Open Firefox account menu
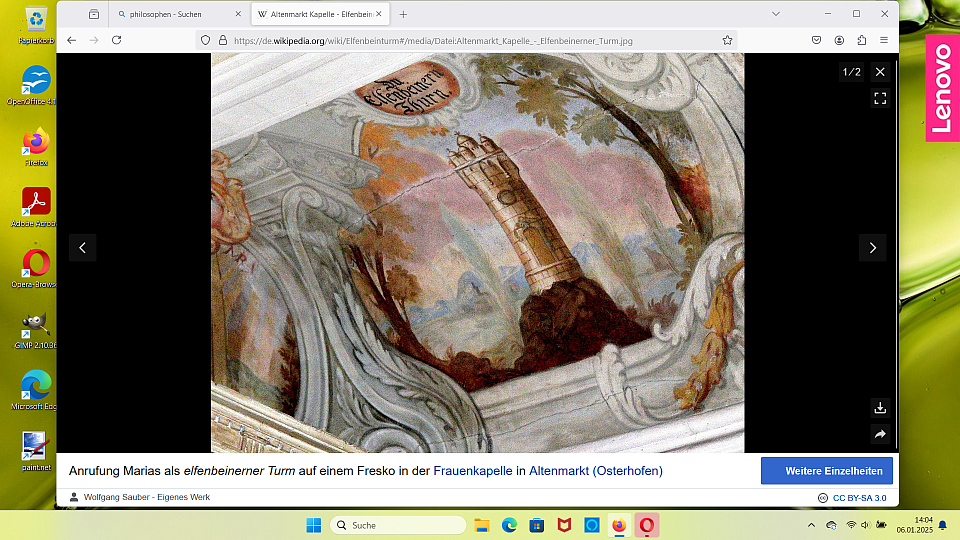The width and height of the screenshot is (960, 540). [839, 40]
